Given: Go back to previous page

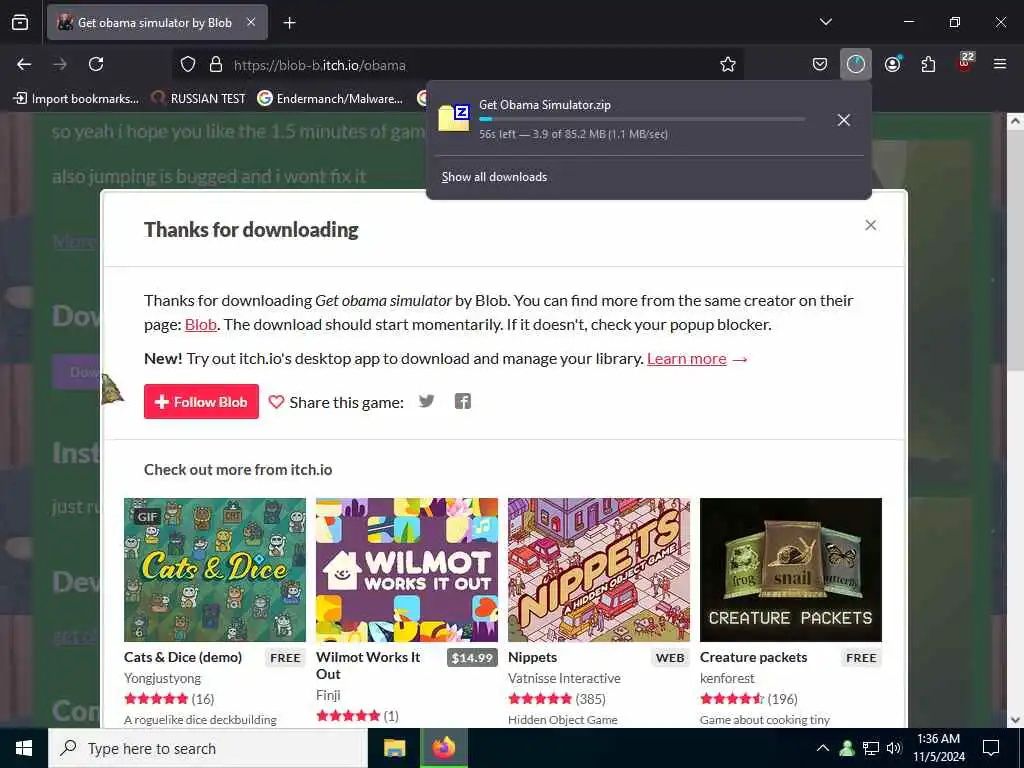Looking at the screenshot, I should (x=24, y=64).
